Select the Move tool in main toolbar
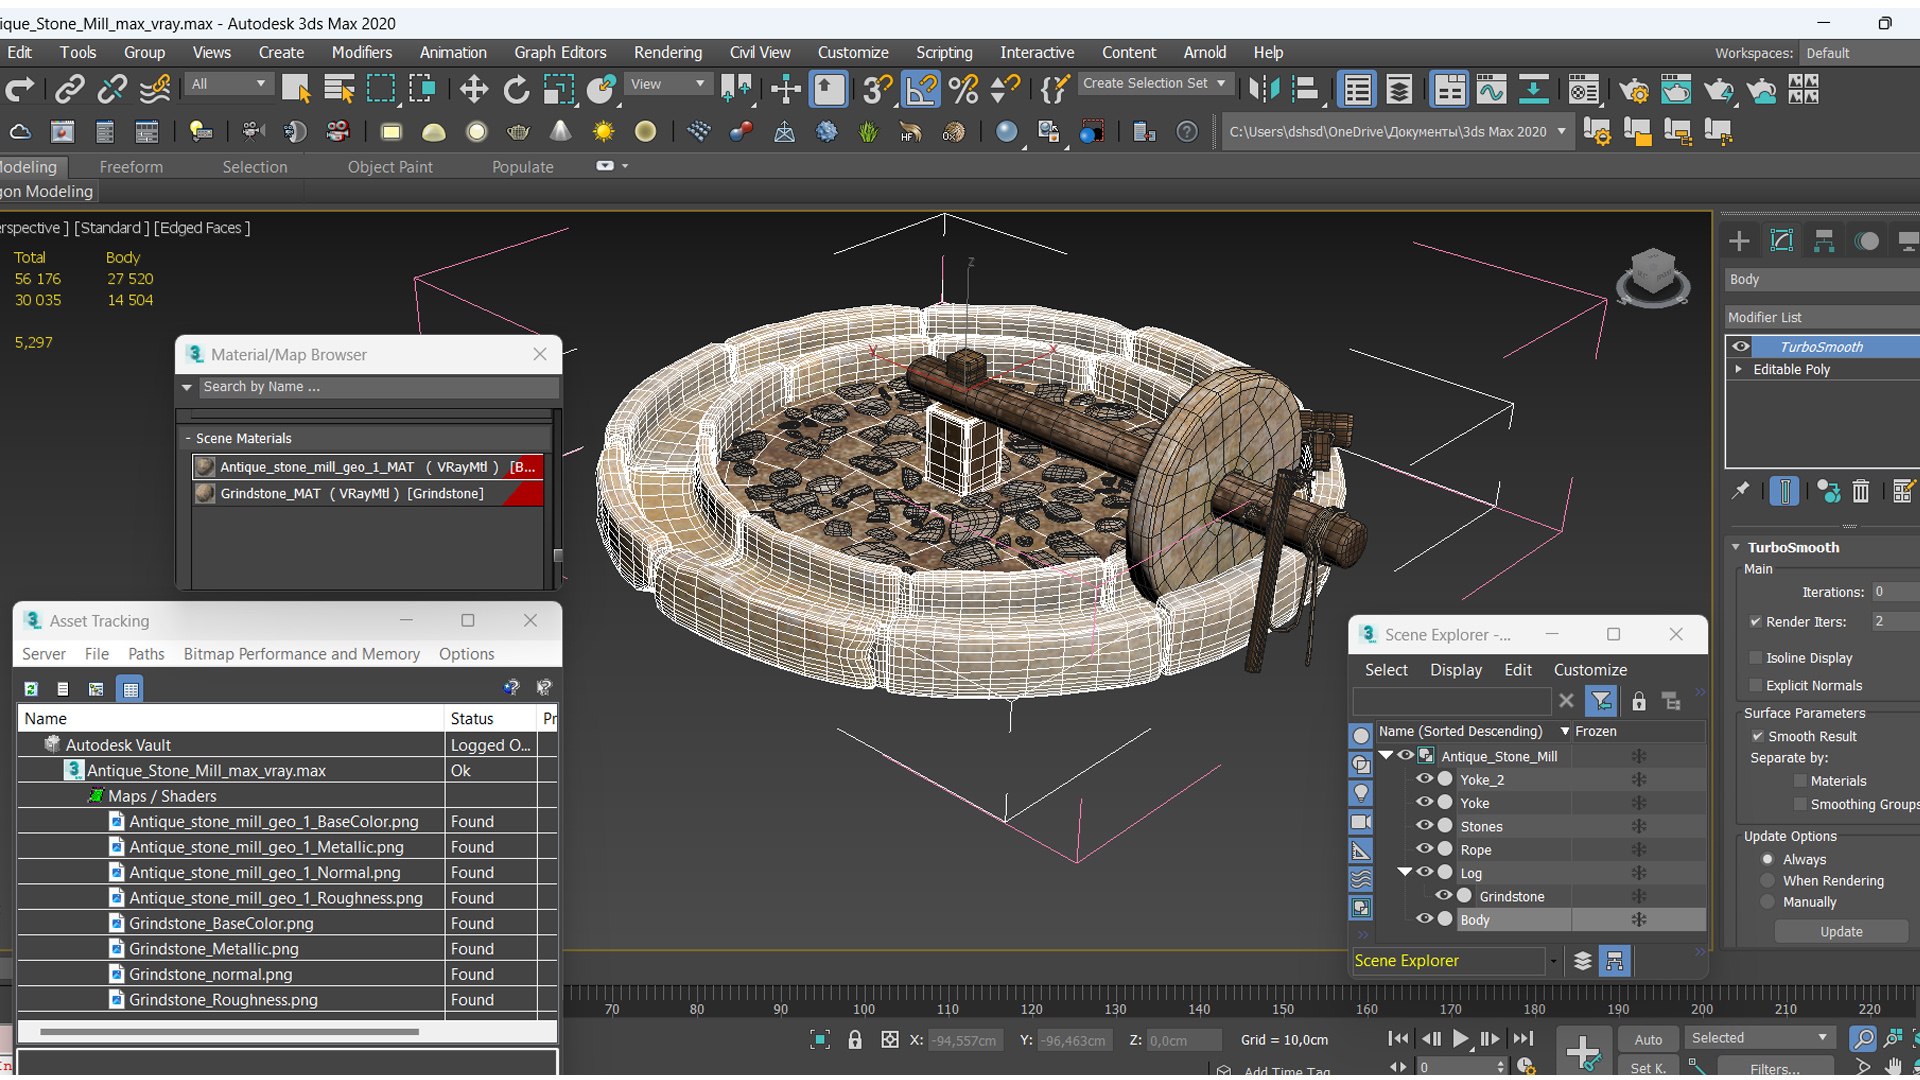The image size is (1920, 1080). (473, 90)
